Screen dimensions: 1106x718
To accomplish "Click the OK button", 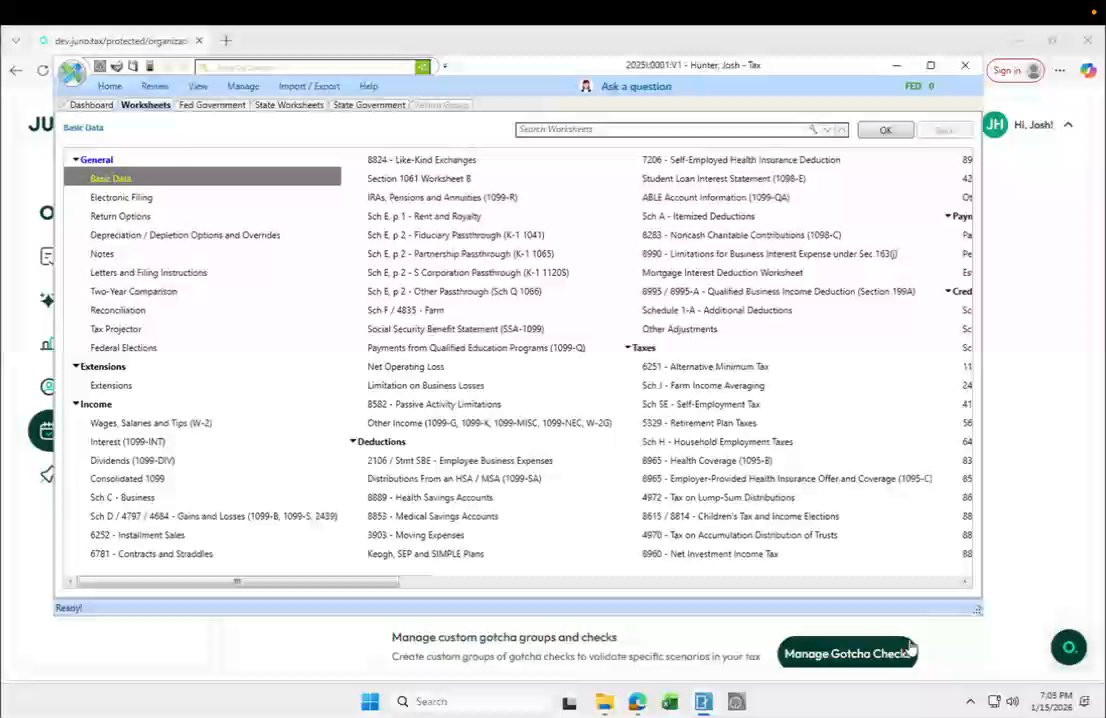I will (885, 130).
